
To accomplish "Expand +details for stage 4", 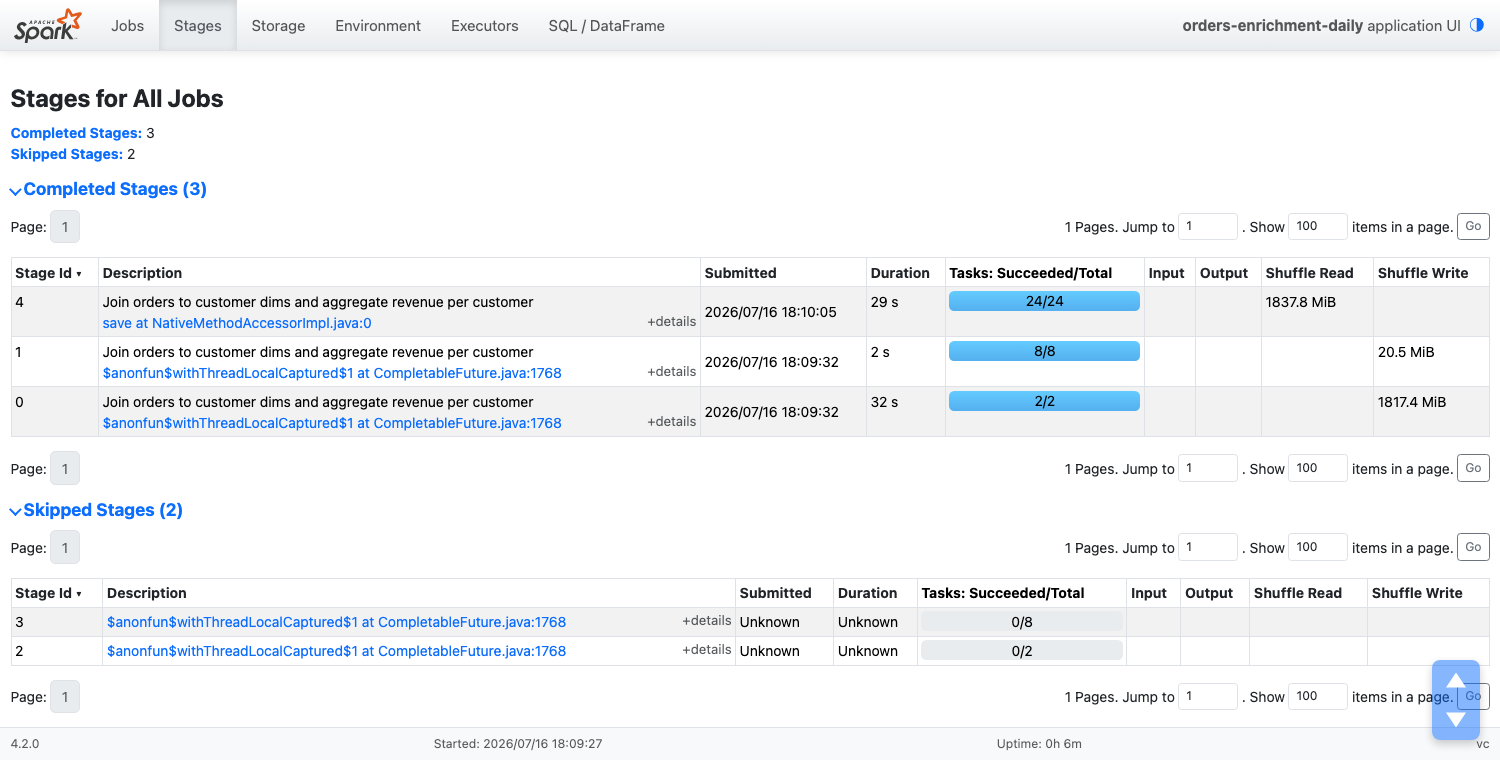I will tap(671, 322).
